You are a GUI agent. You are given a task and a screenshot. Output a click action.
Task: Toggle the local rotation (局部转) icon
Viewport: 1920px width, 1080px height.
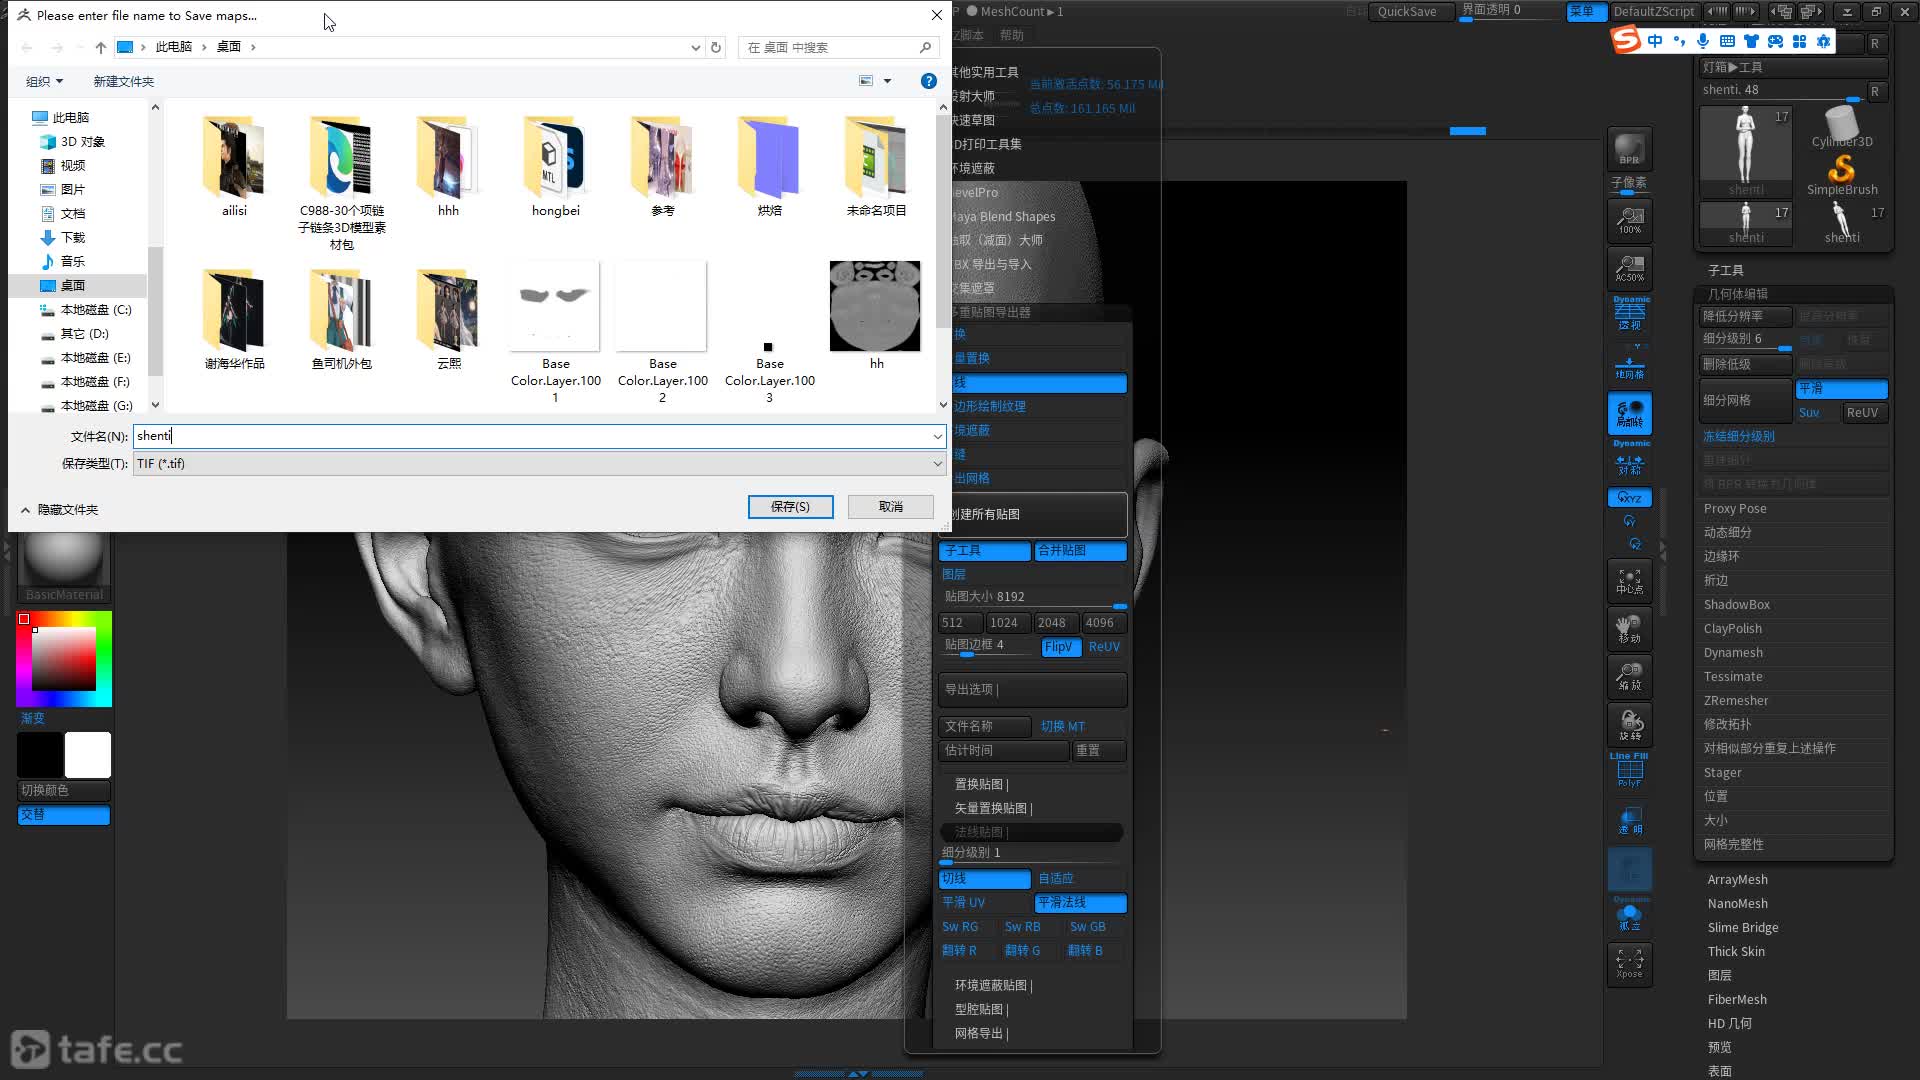point(1629,413)
